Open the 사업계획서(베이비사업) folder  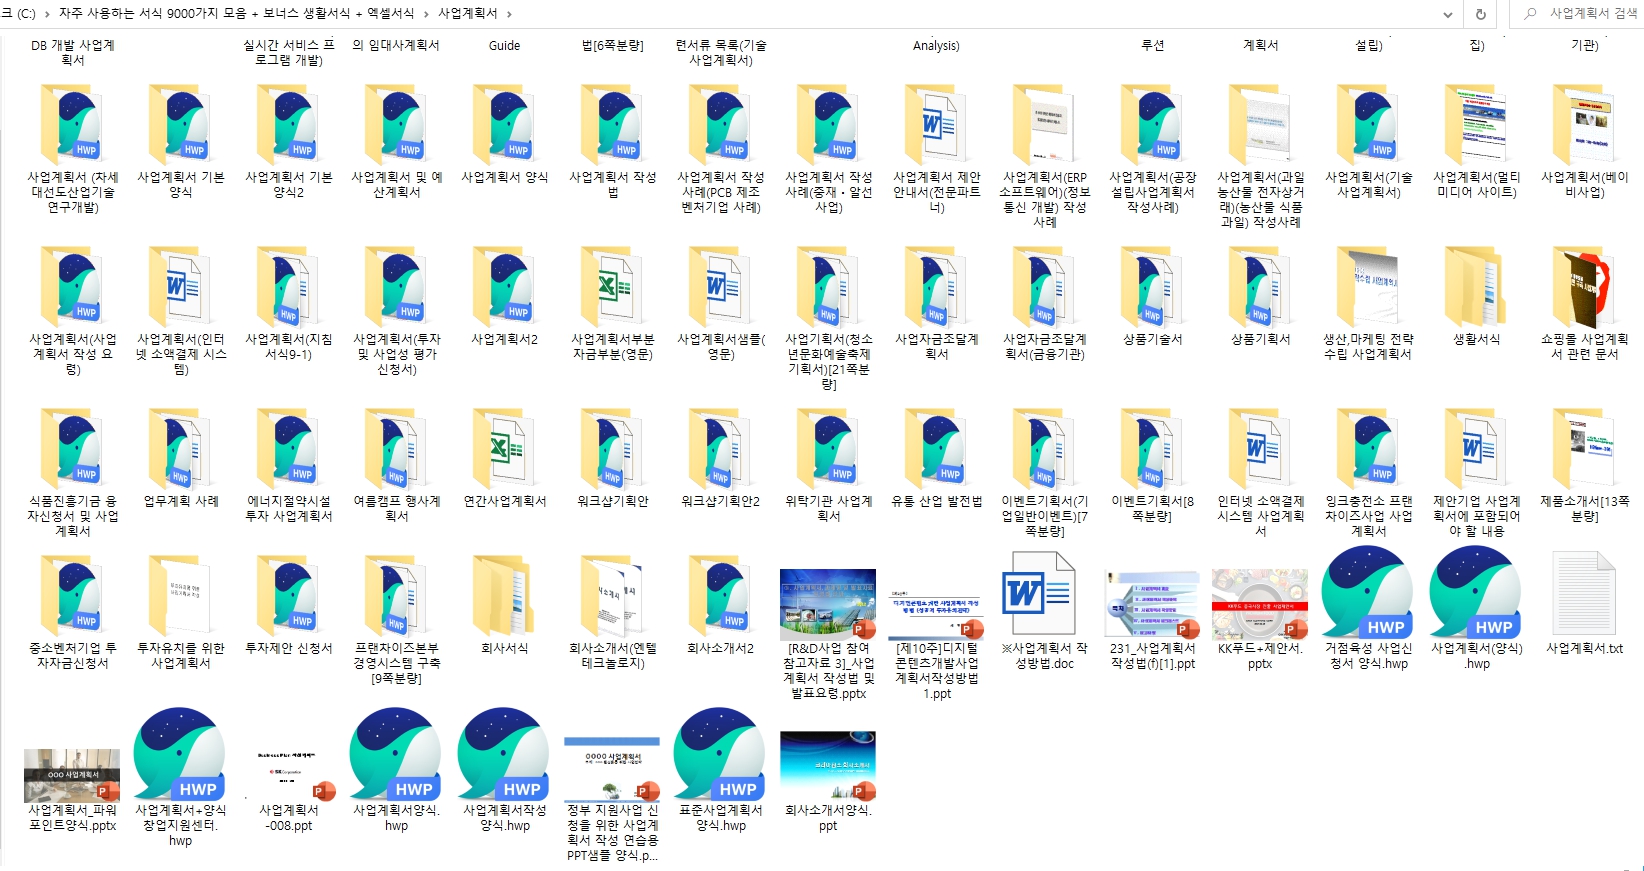coord(1584,125)
